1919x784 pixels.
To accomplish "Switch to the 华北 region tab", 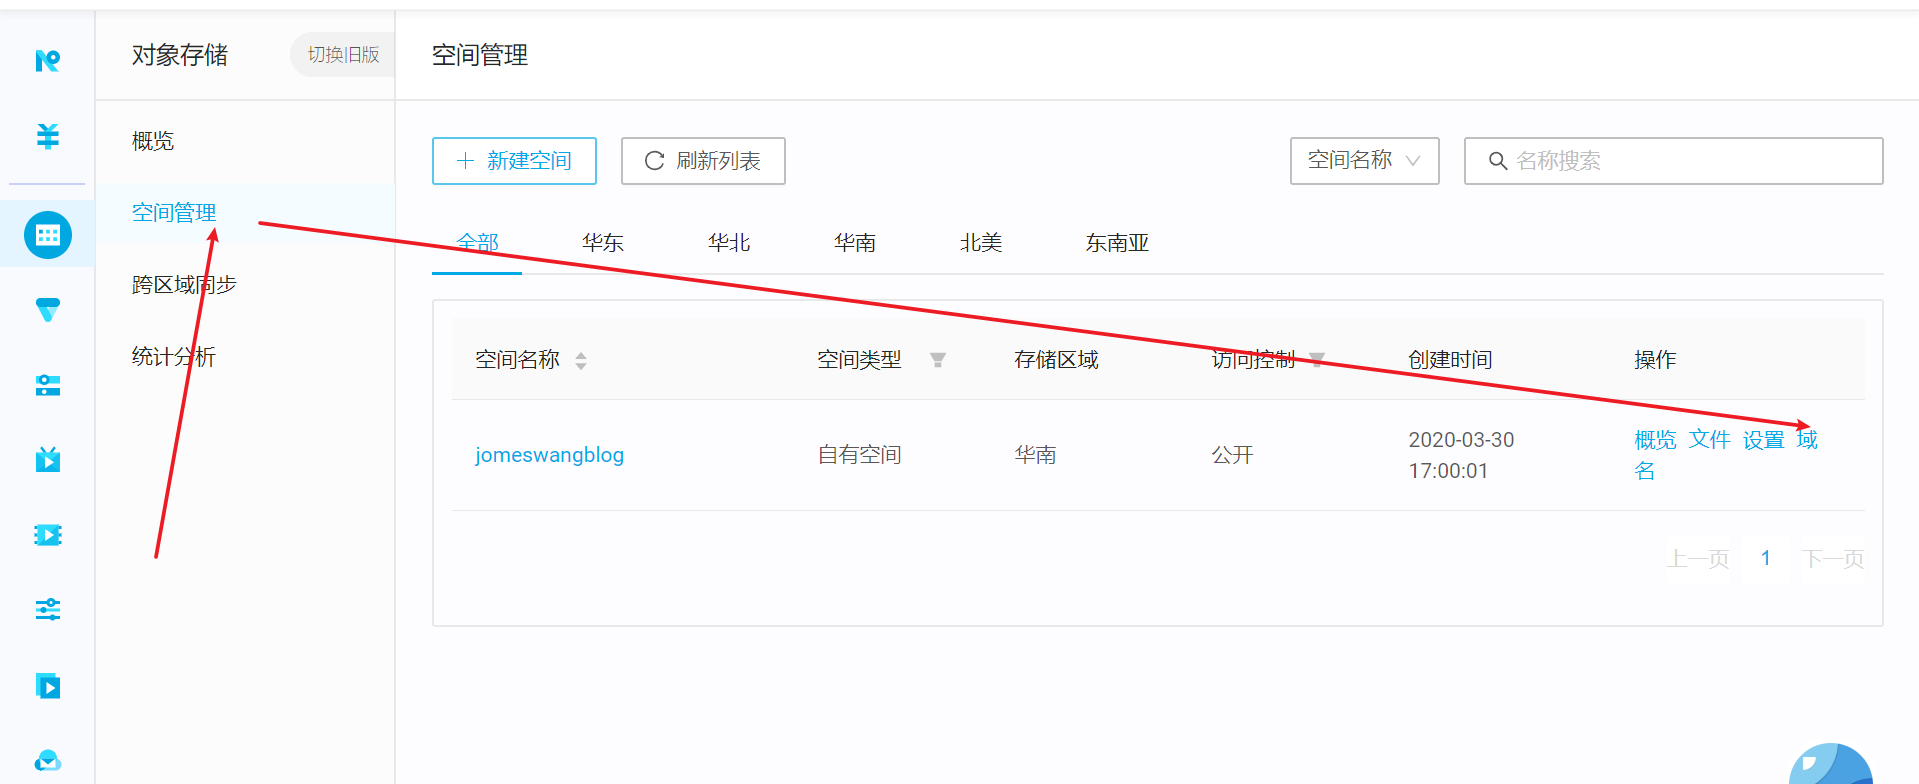I will [x=729, y=243].
